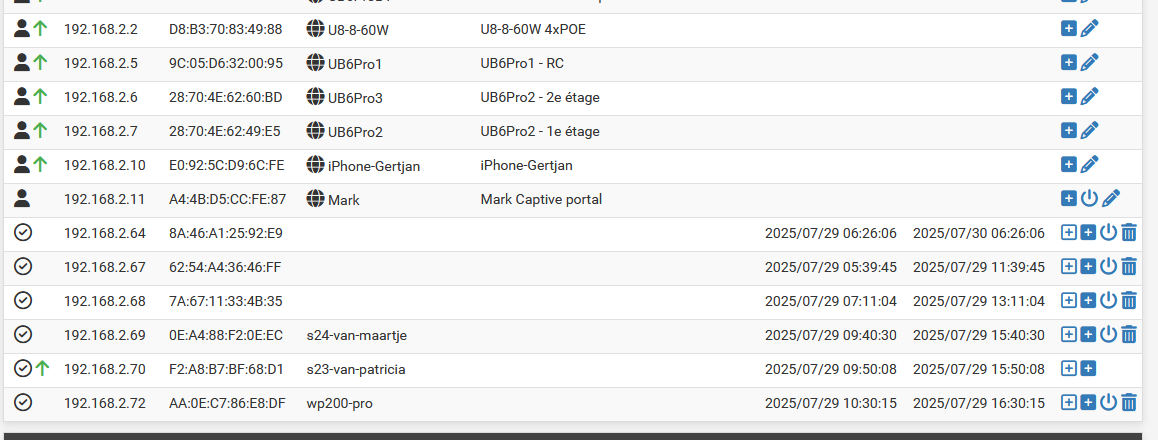Send Wake-on-LAN to s24-van-maartje

pos(1108,334)
